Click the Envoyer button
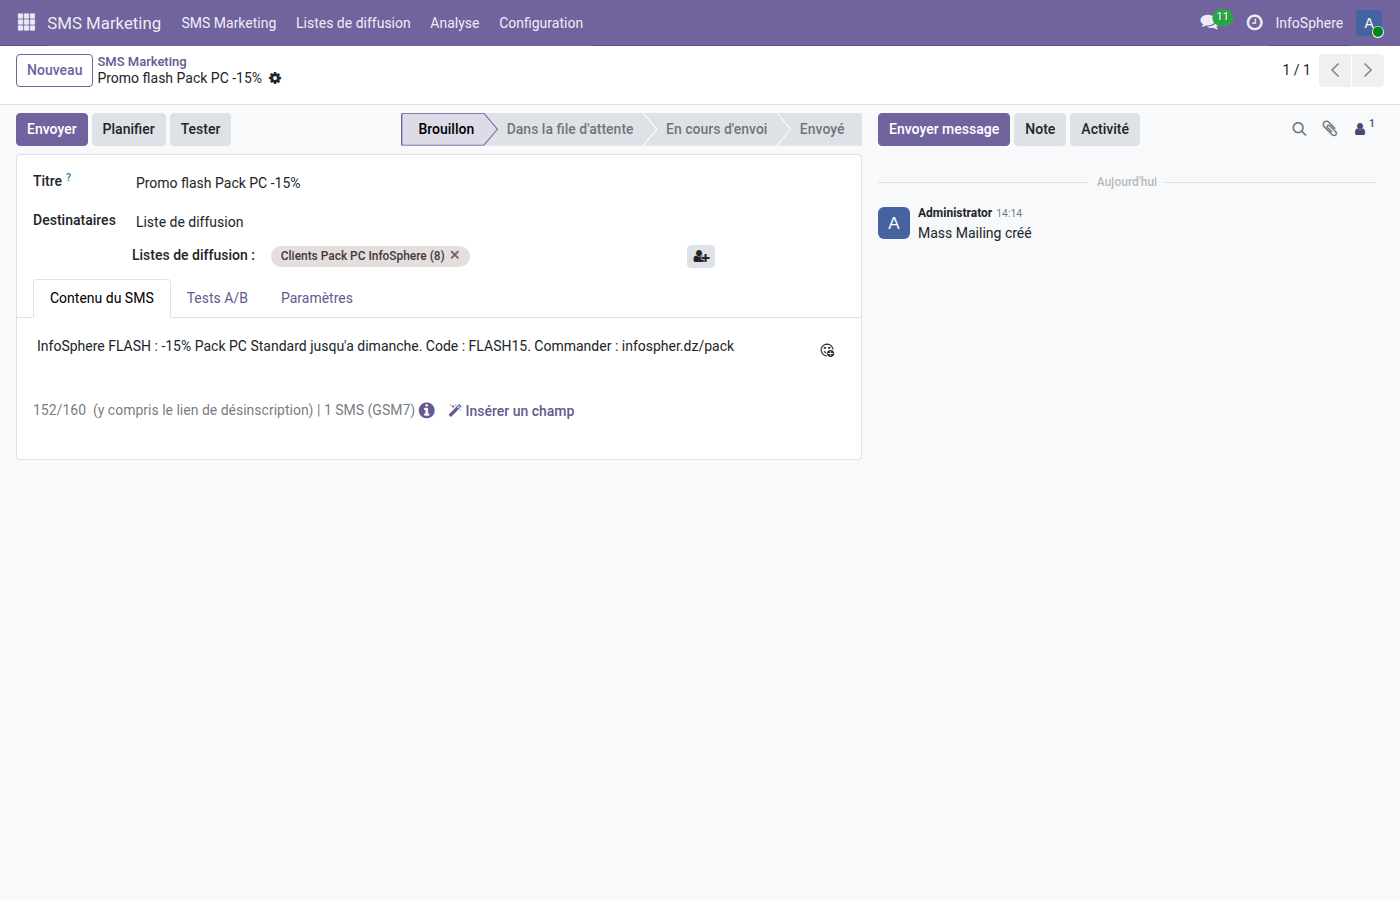 52,129
